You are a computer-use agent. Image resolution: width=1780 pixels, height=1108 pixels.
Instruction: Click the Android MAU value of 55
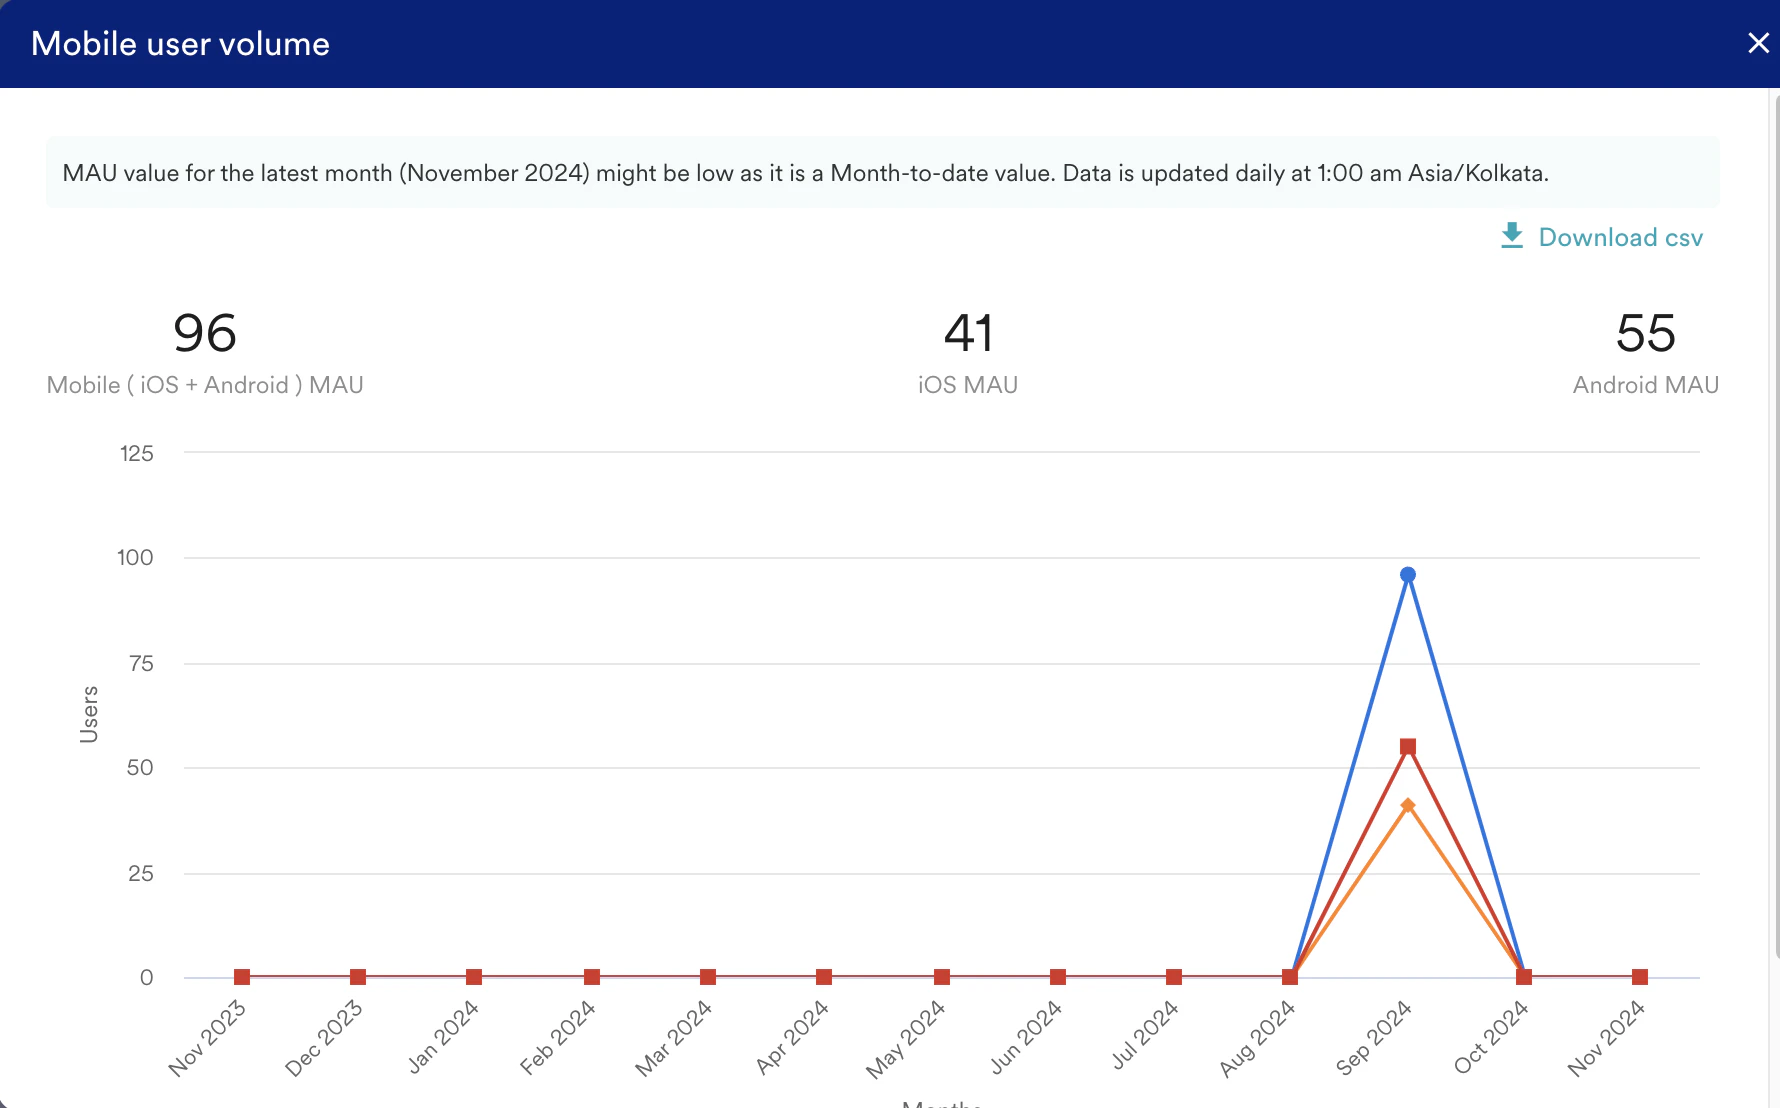coord(1645,335)
